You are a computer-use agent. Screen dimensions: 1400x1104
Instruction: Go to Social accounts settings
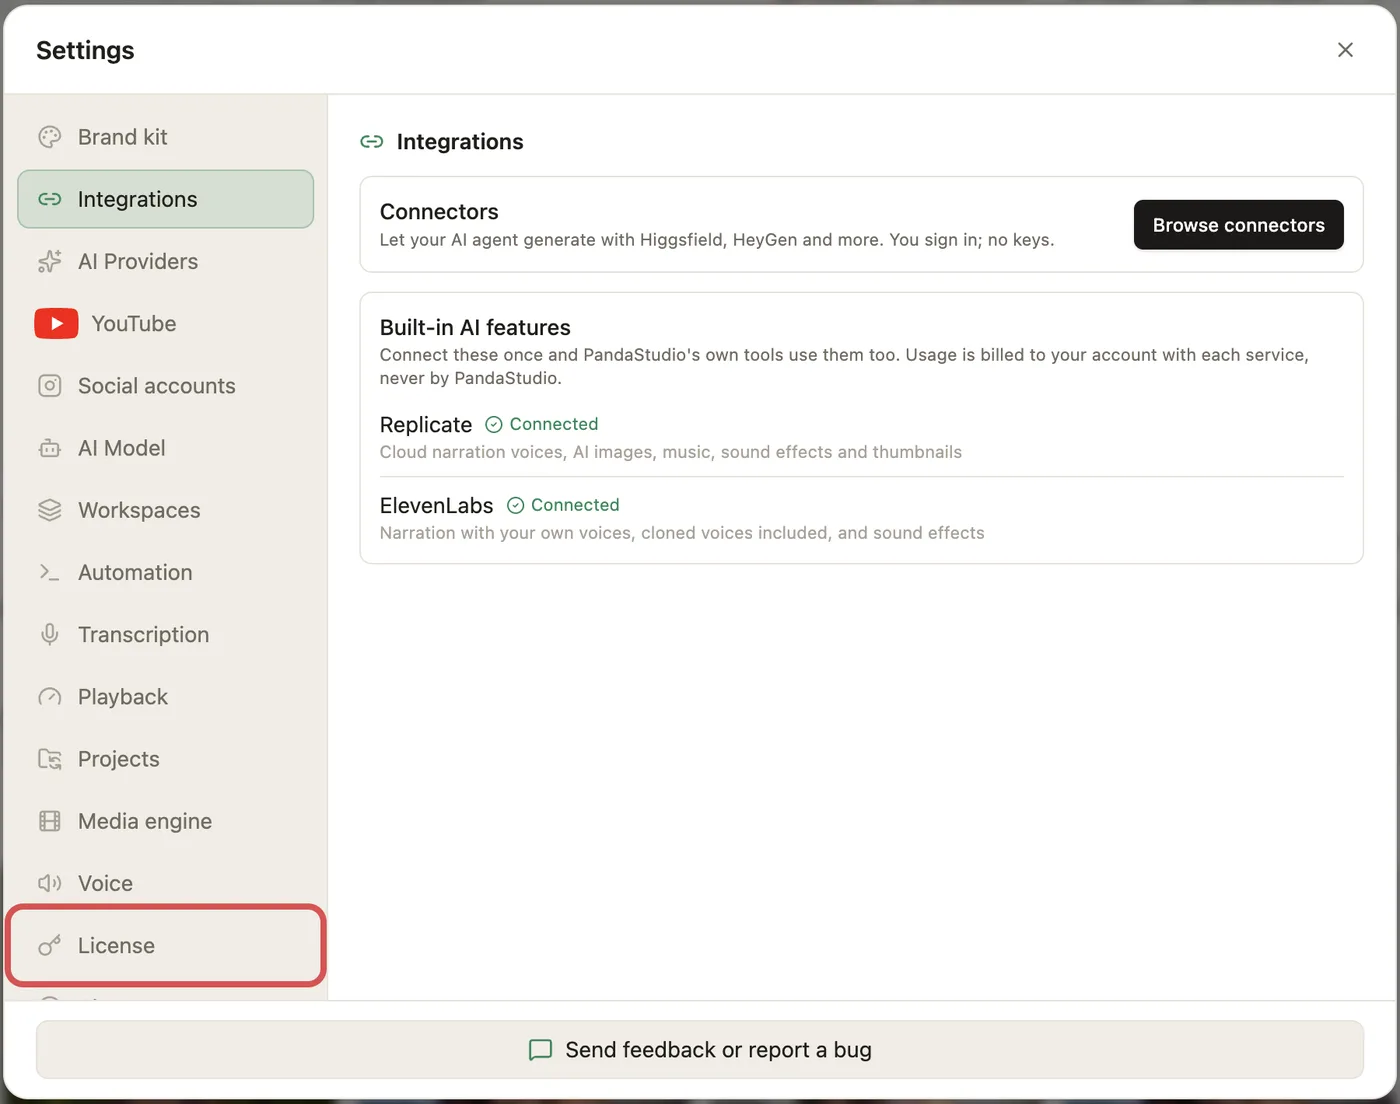165,386
